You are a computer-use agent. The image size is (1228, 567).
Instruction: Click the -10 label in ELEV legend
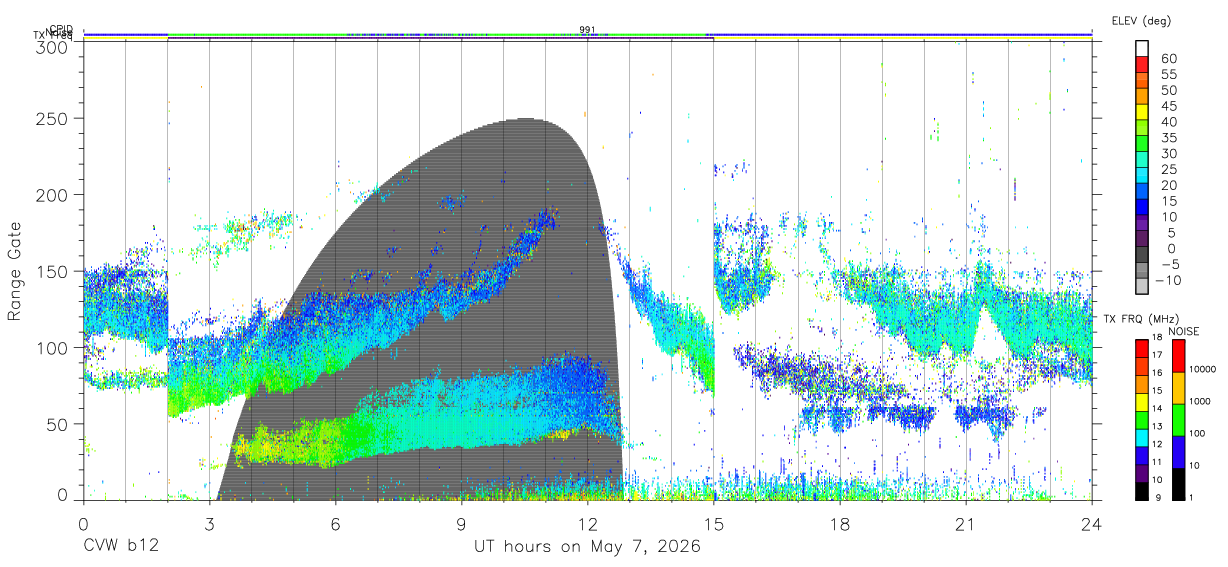click(x=1169, y=280)
